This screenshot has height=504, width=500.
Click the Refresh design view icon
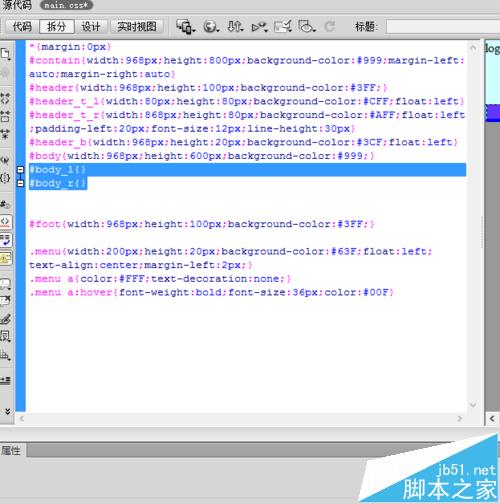click(x=330, y=27)
